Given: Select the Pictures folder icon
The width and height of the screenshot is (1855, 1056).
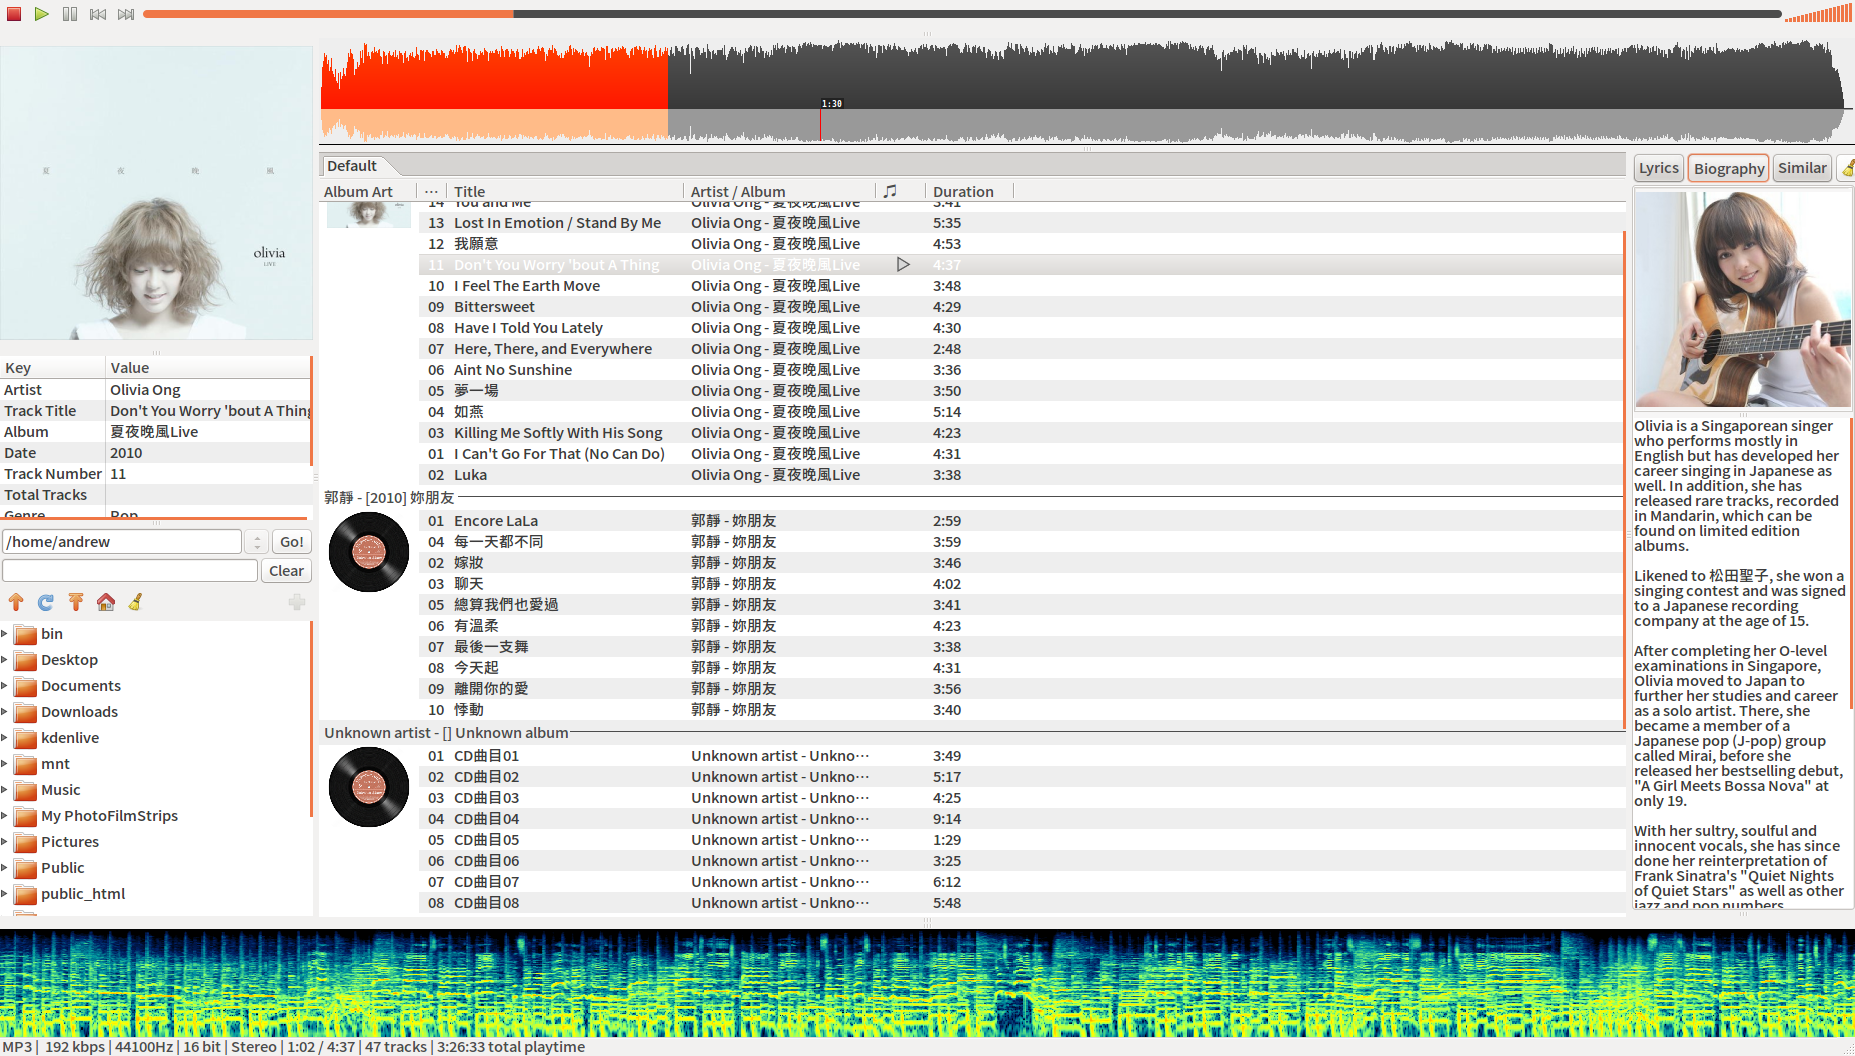Looking at the screenshot, I should (25, 842).
